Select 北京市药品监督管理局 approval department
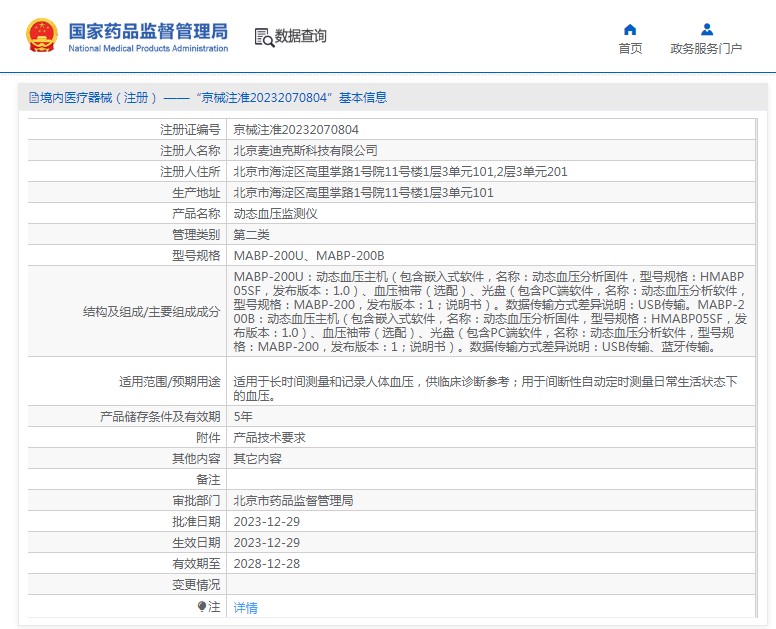 pos(293,501)
